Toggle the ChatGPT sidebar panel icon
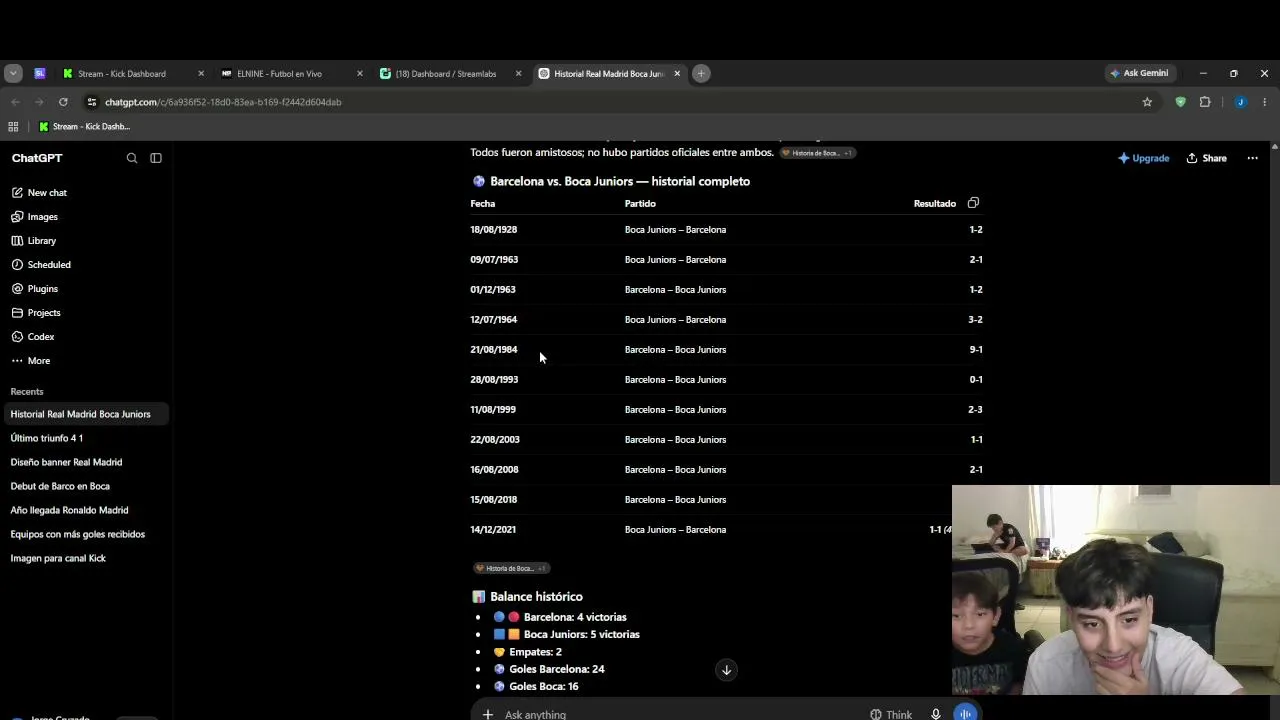The width and height of the screenshot is (1280, 720). (x=156, y=158)
